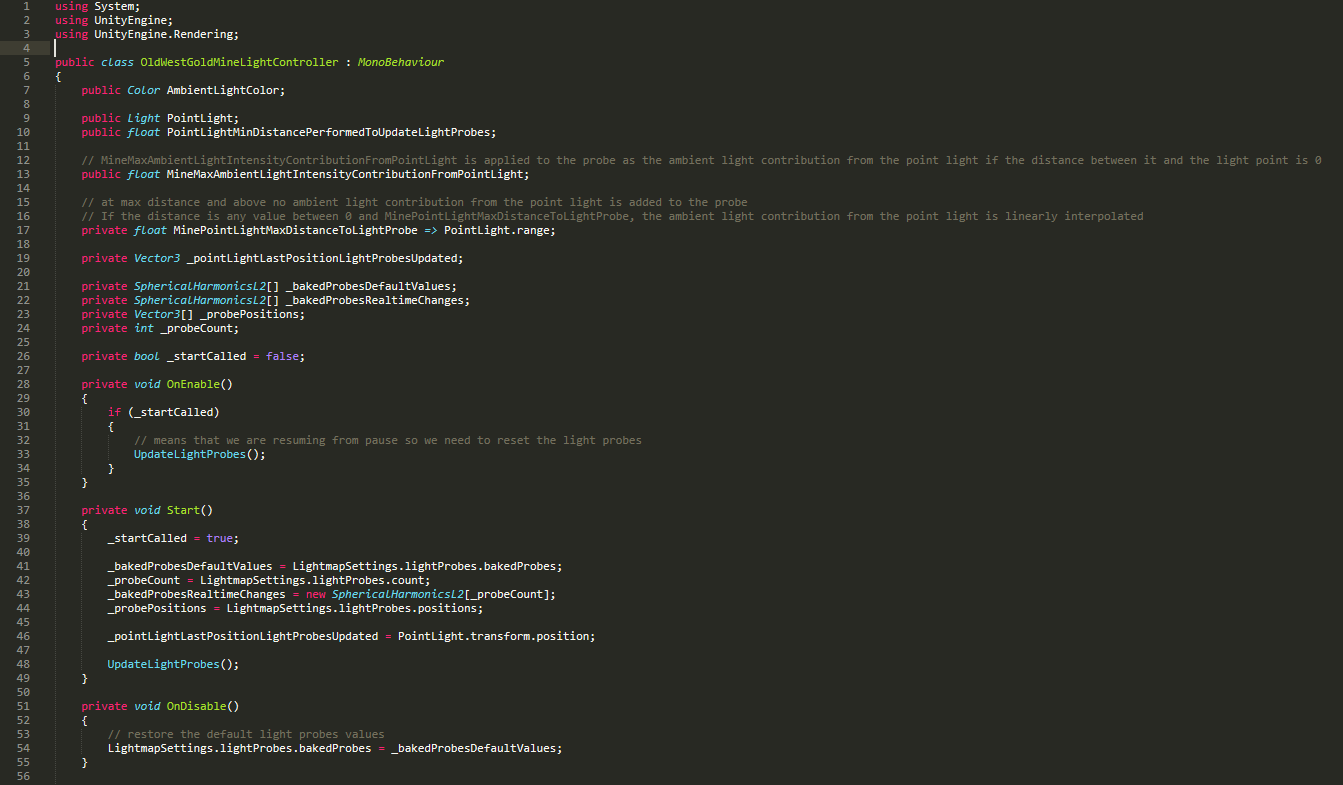This screenshot has height=785, width=1343.
Task: Click line number 5 in the gutter
Action: (x=25, y=62)
